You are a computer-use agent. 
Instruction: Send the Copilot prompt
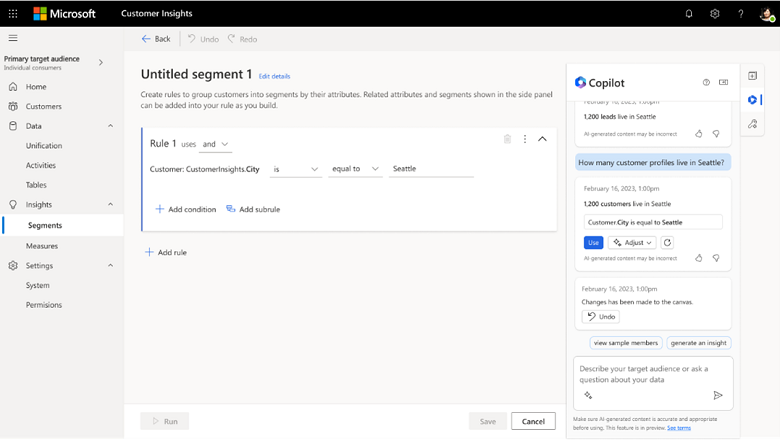(717, 395)
